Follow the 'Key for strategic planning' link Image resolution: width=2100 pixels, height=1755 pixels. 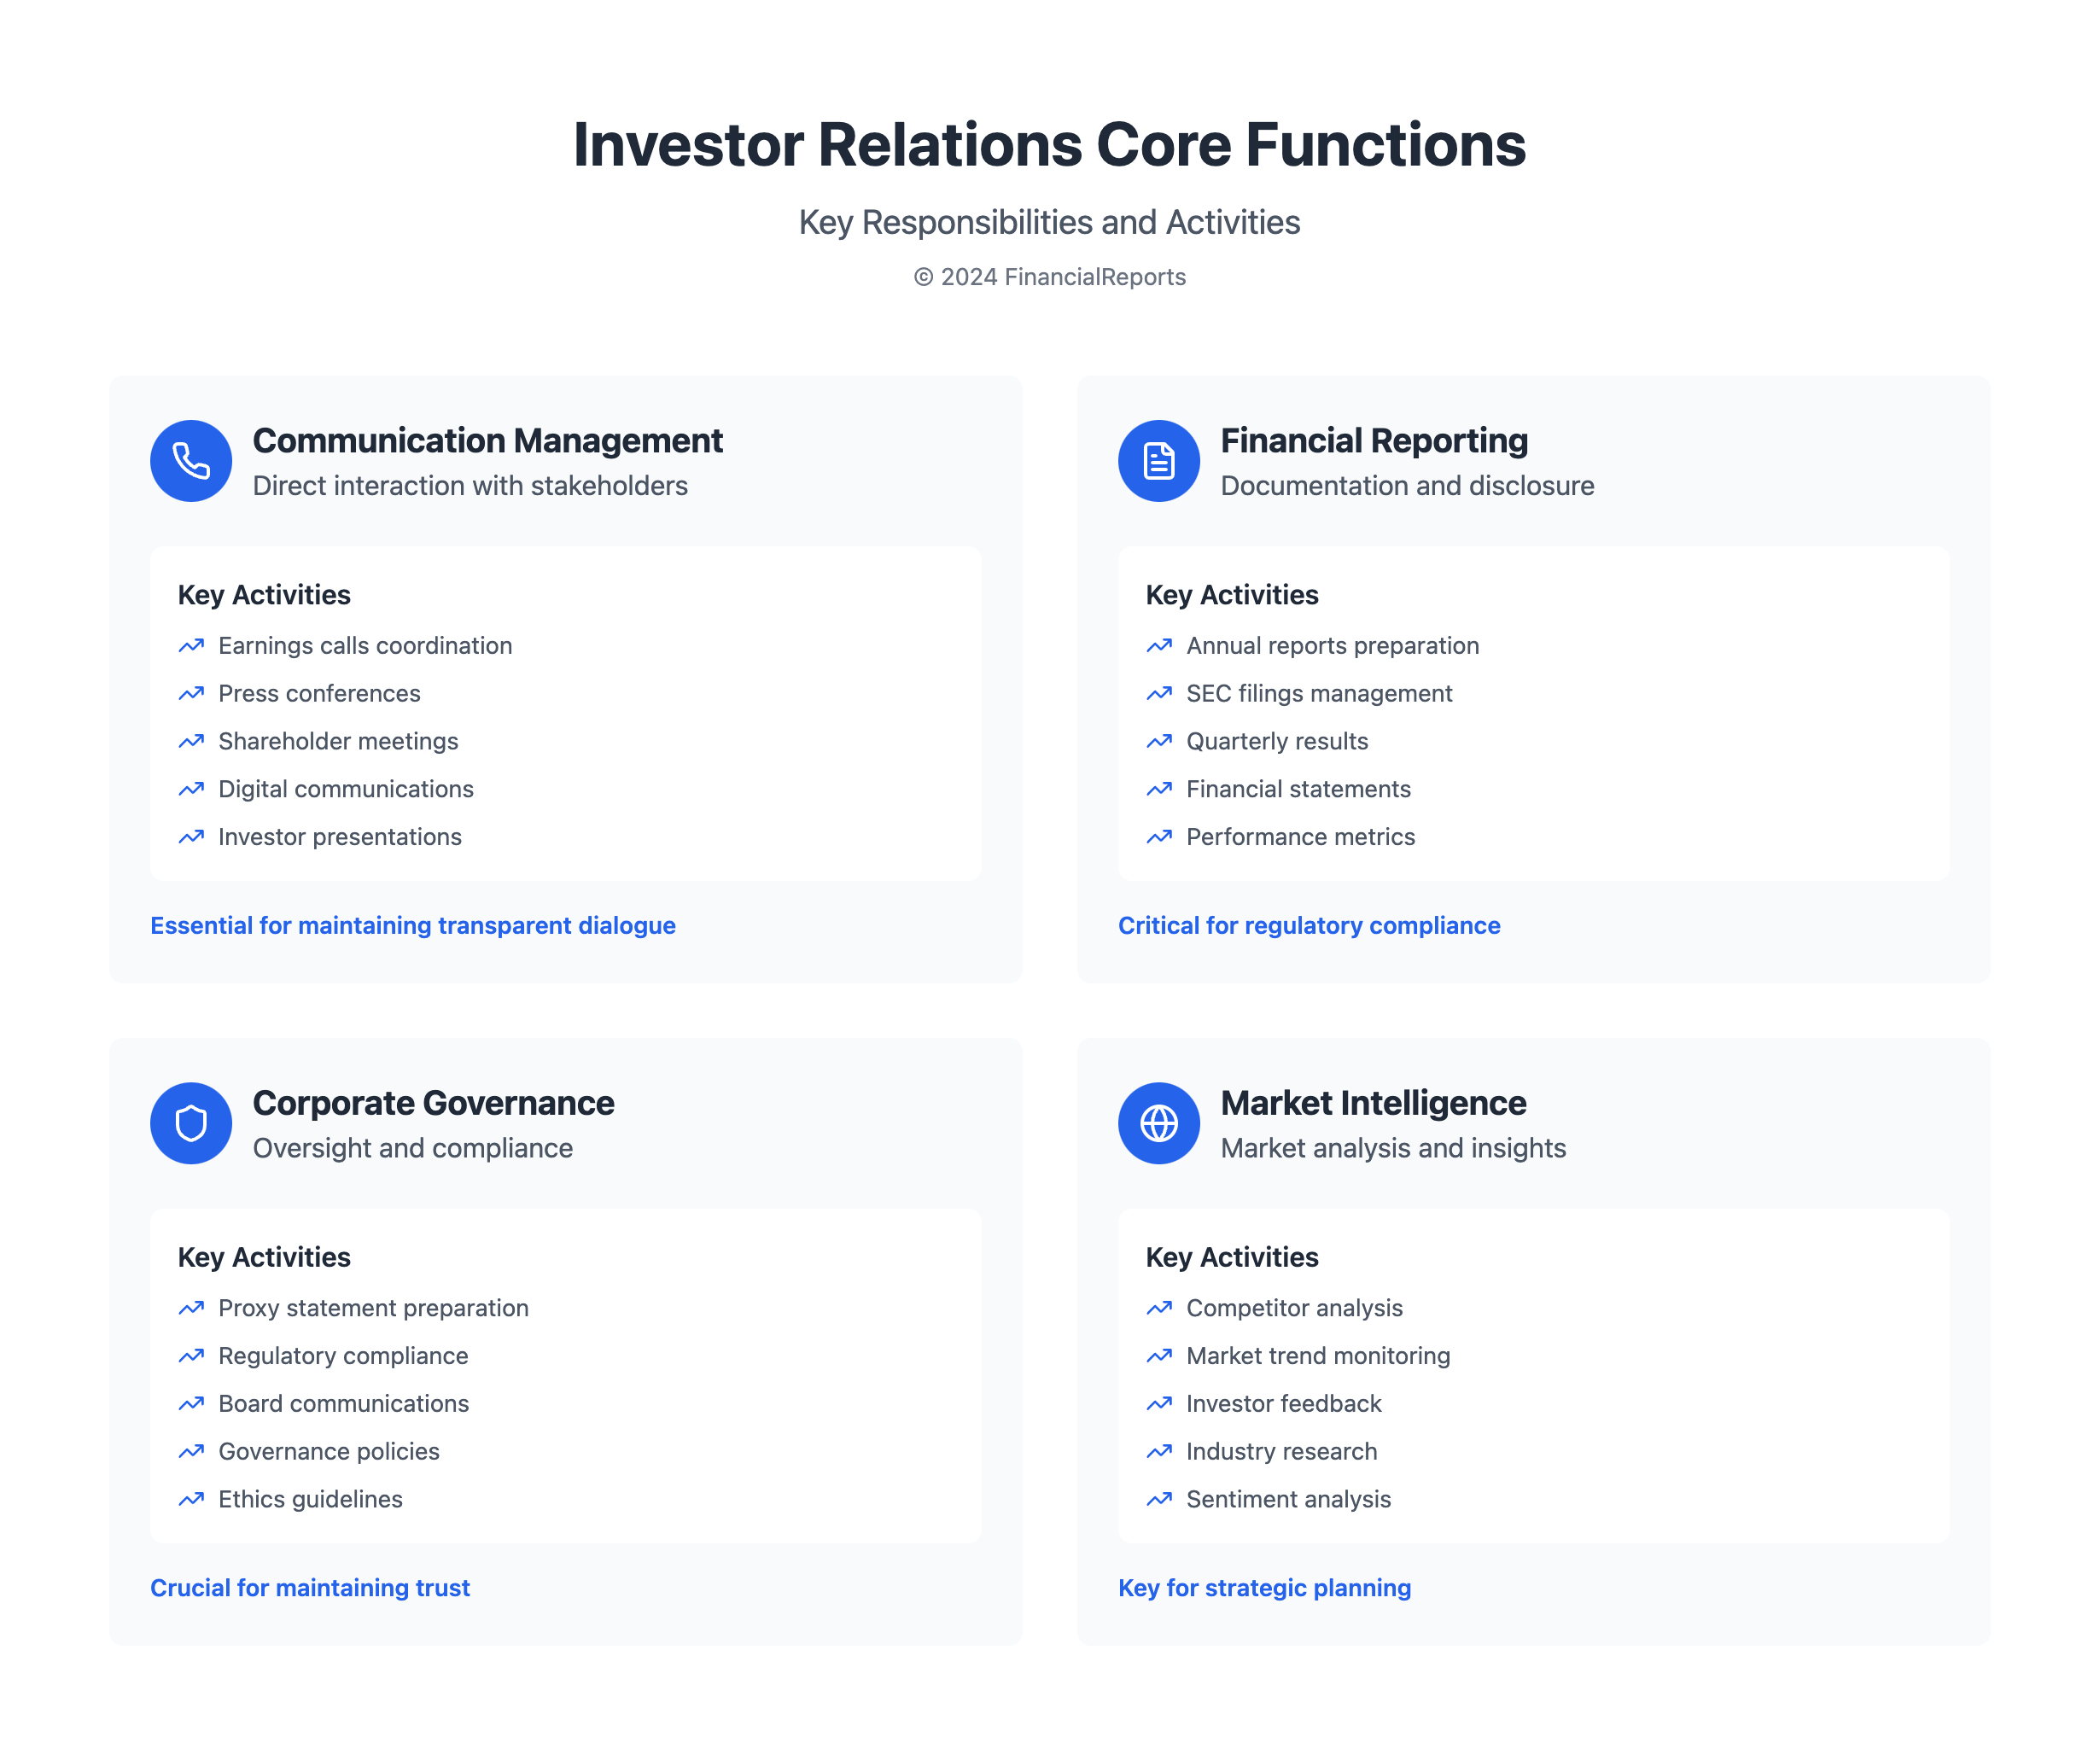click(1264, 1587)
